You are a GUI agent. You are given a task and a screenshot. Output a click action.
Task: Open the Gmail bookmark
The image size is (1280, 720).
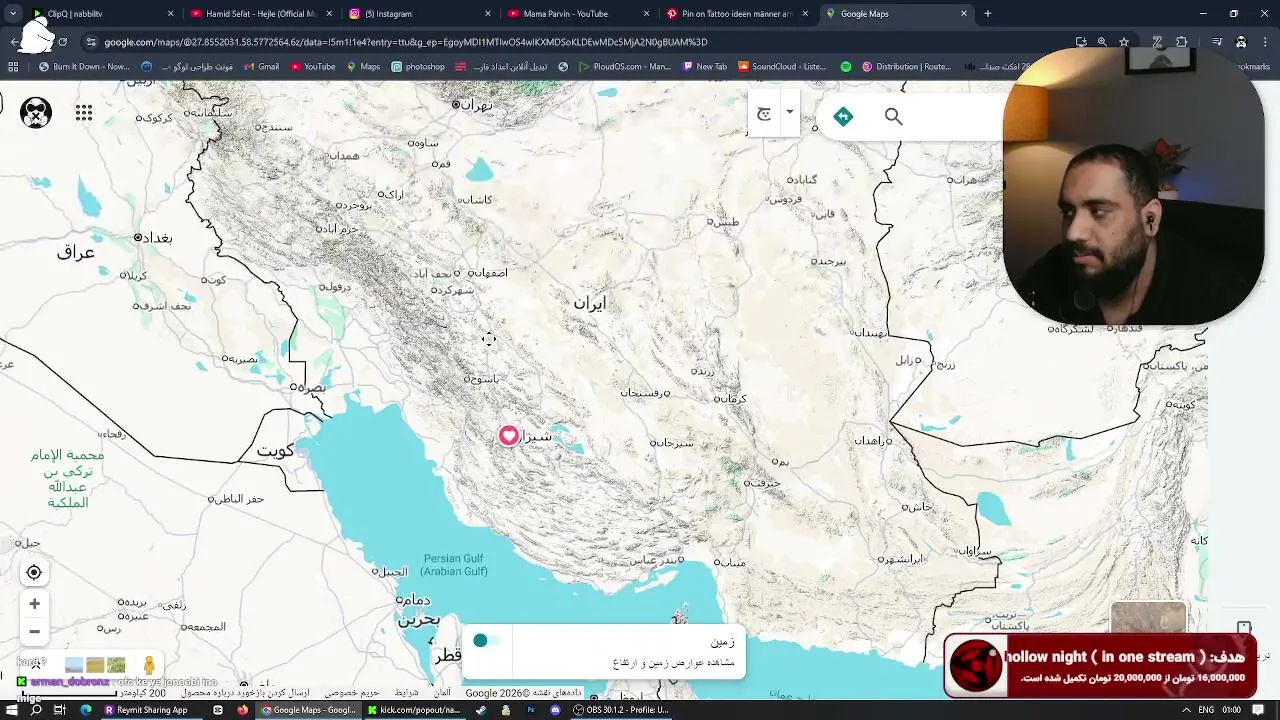261,67
